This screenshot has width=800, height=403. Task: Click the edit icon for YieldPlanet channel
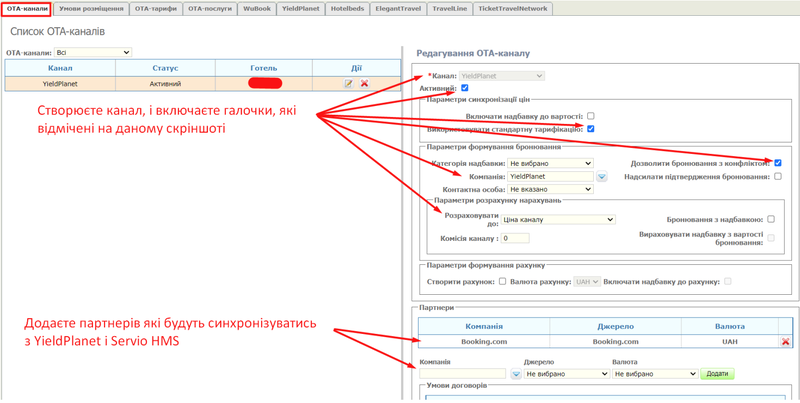click(349, 84)
